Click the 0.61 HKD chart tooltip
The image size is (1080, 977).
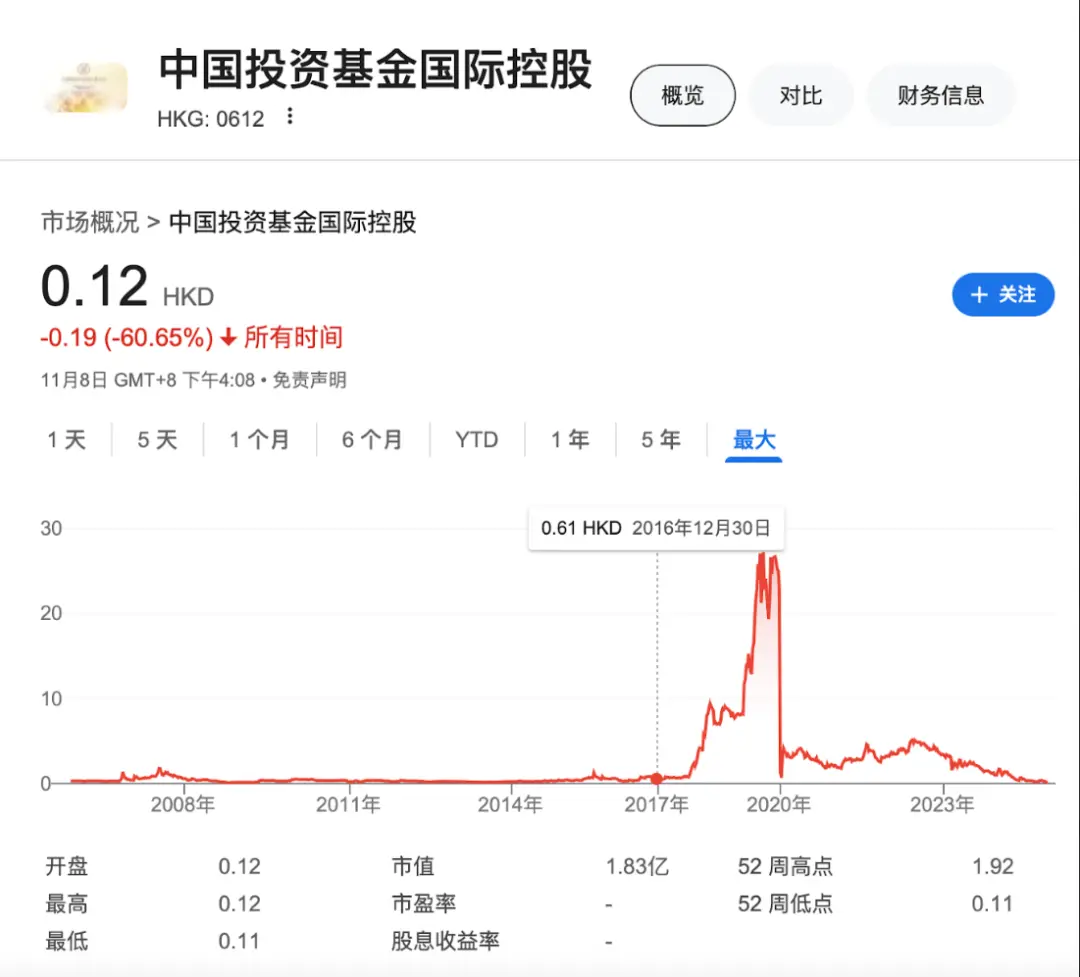tap(655, 528)
